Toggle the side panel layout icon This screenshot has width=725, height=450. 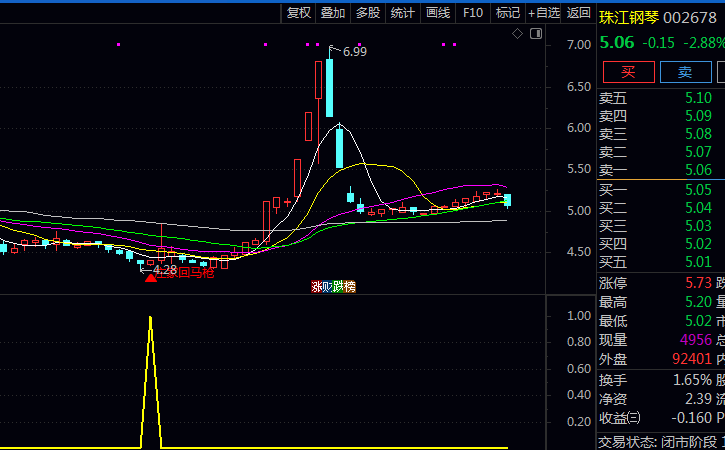pyautogui.click(x=536, y=34)
